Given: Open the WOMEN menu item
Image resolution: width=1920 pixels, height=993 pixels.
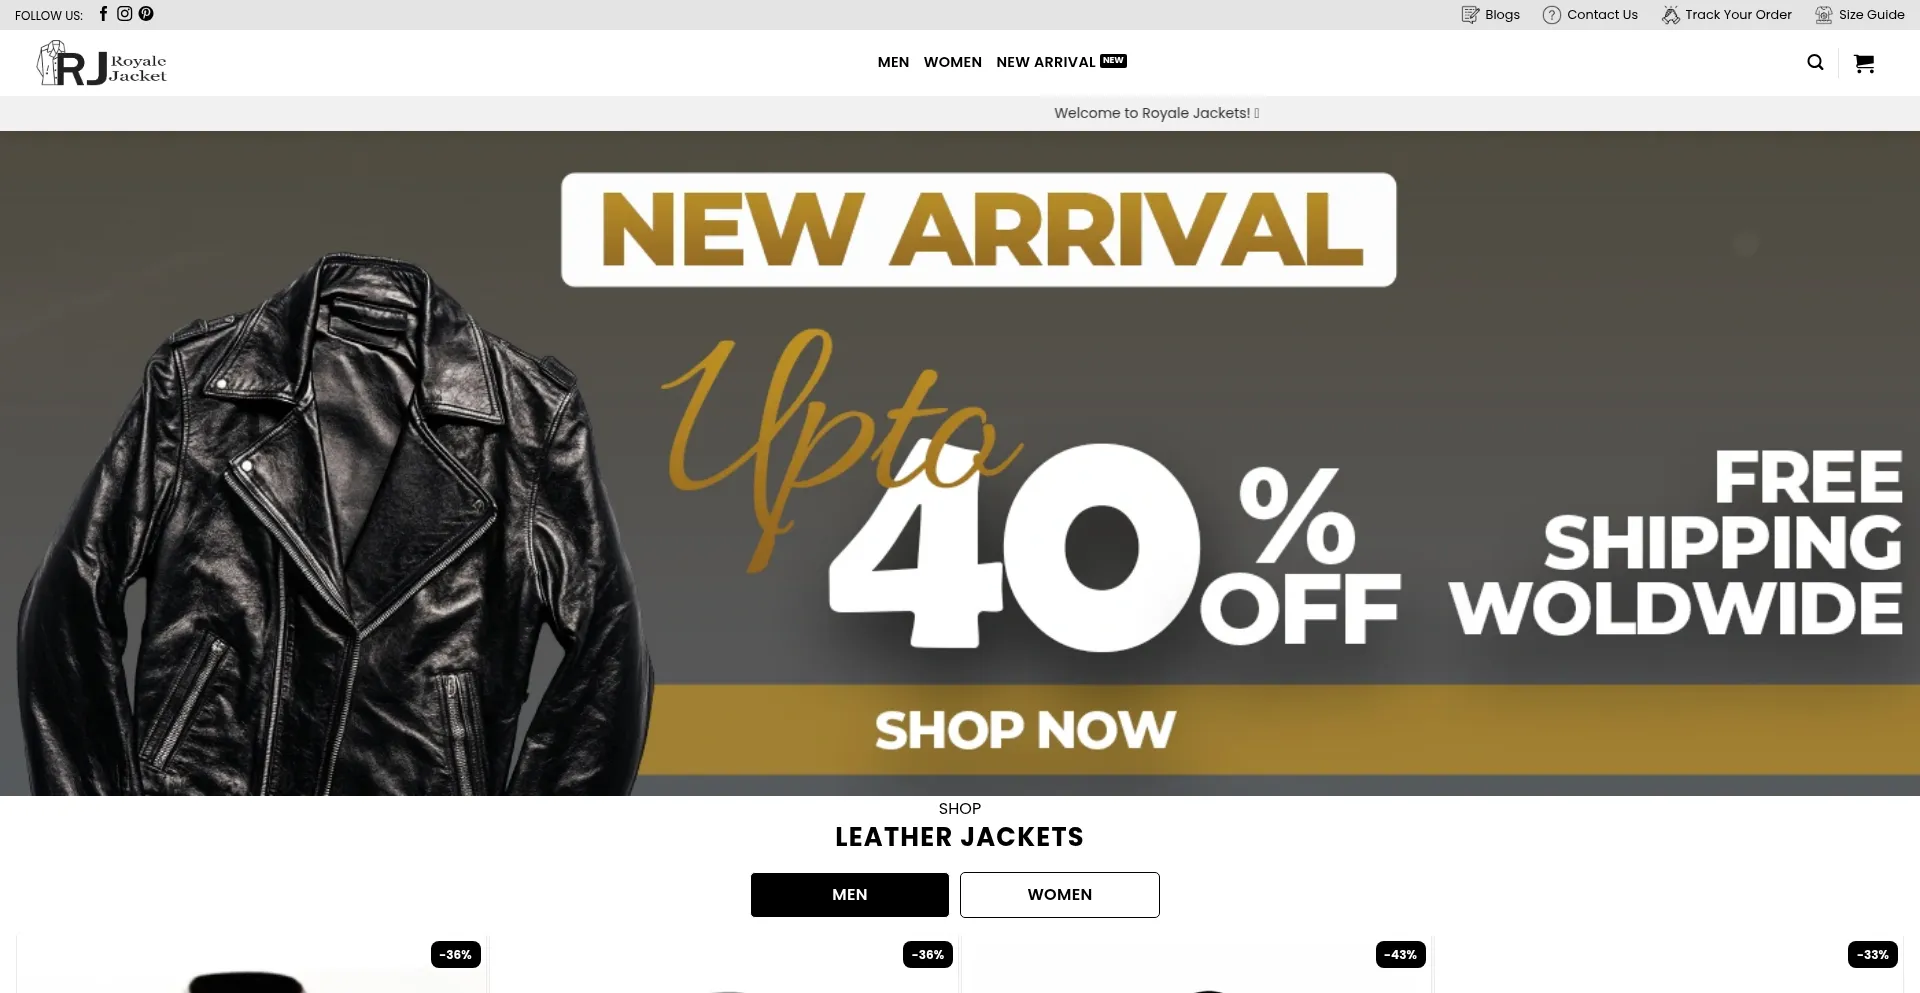Looking at the screenshot, I should 953,62.
